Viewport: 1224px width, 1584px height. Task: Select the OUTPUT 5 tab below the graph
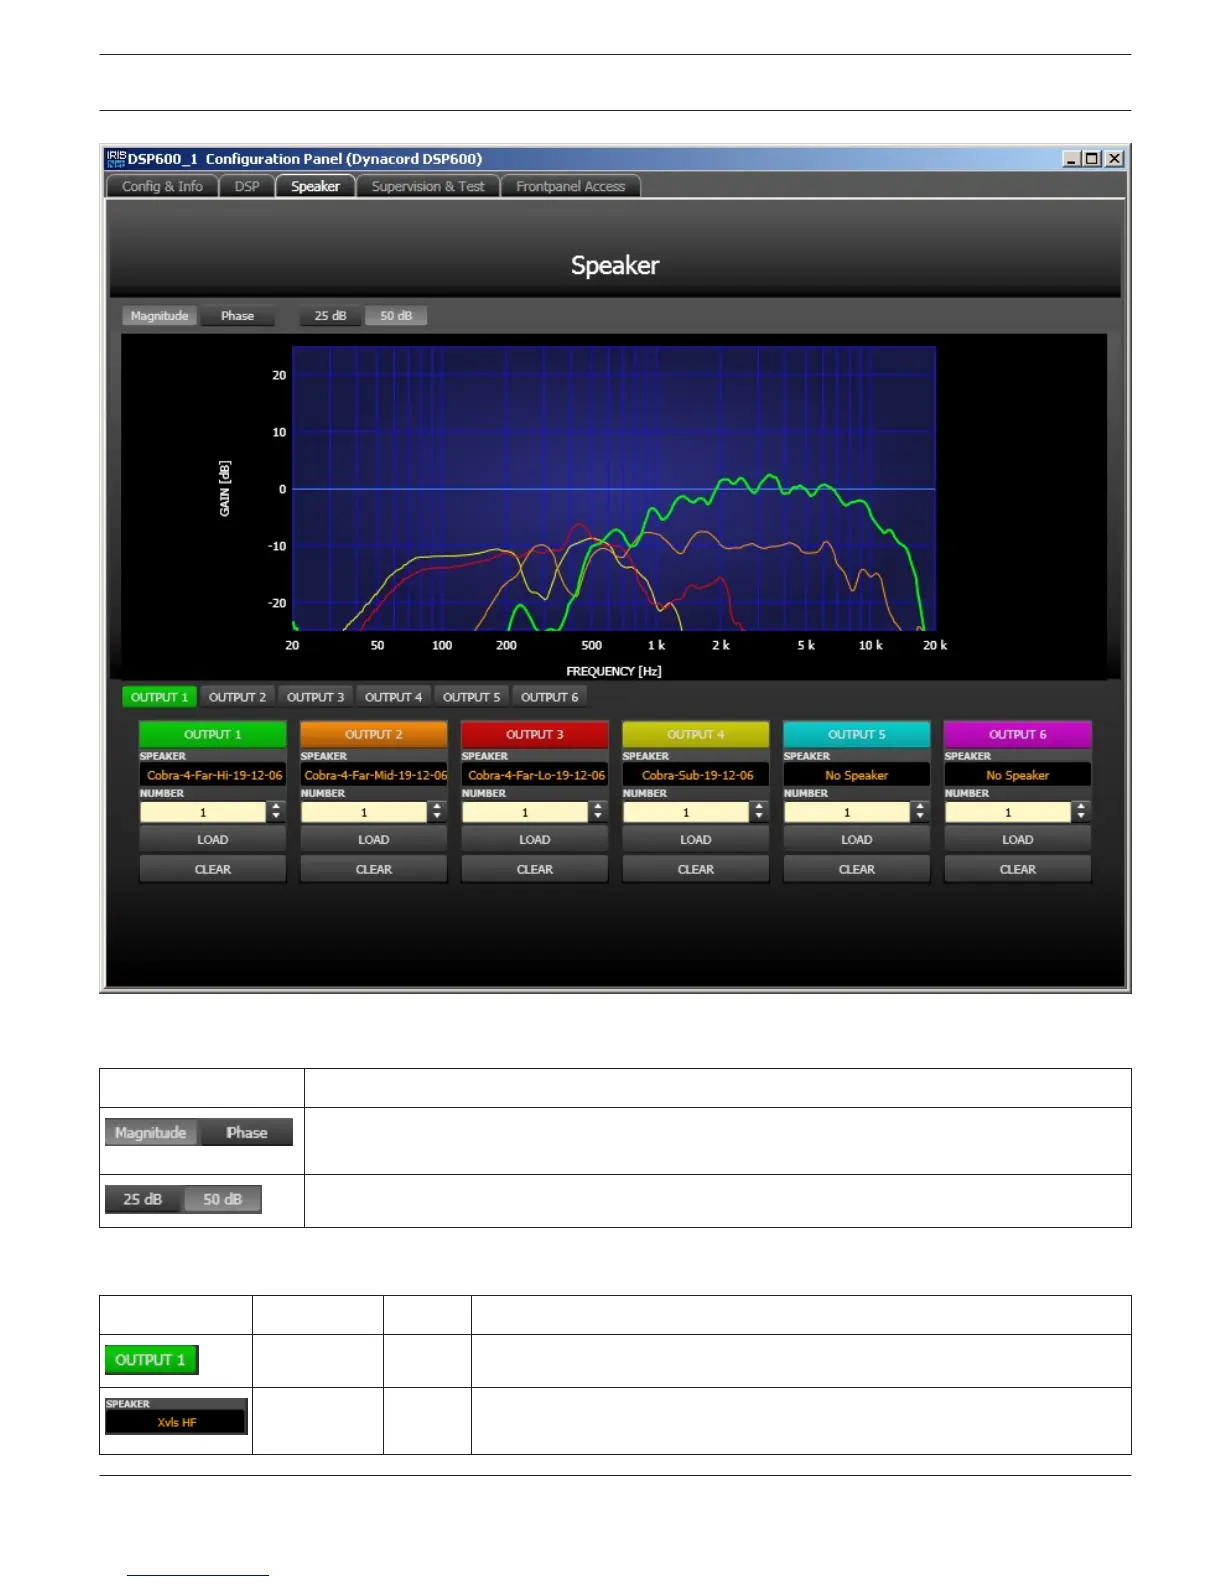point(471,697)
